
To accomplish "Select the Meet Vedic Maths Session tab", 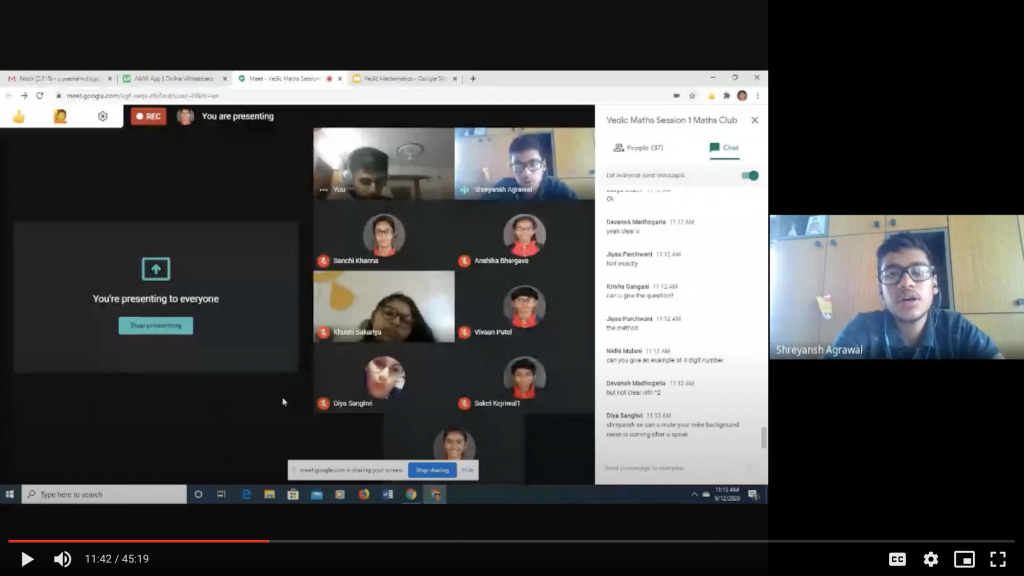I will coord(290,78).
